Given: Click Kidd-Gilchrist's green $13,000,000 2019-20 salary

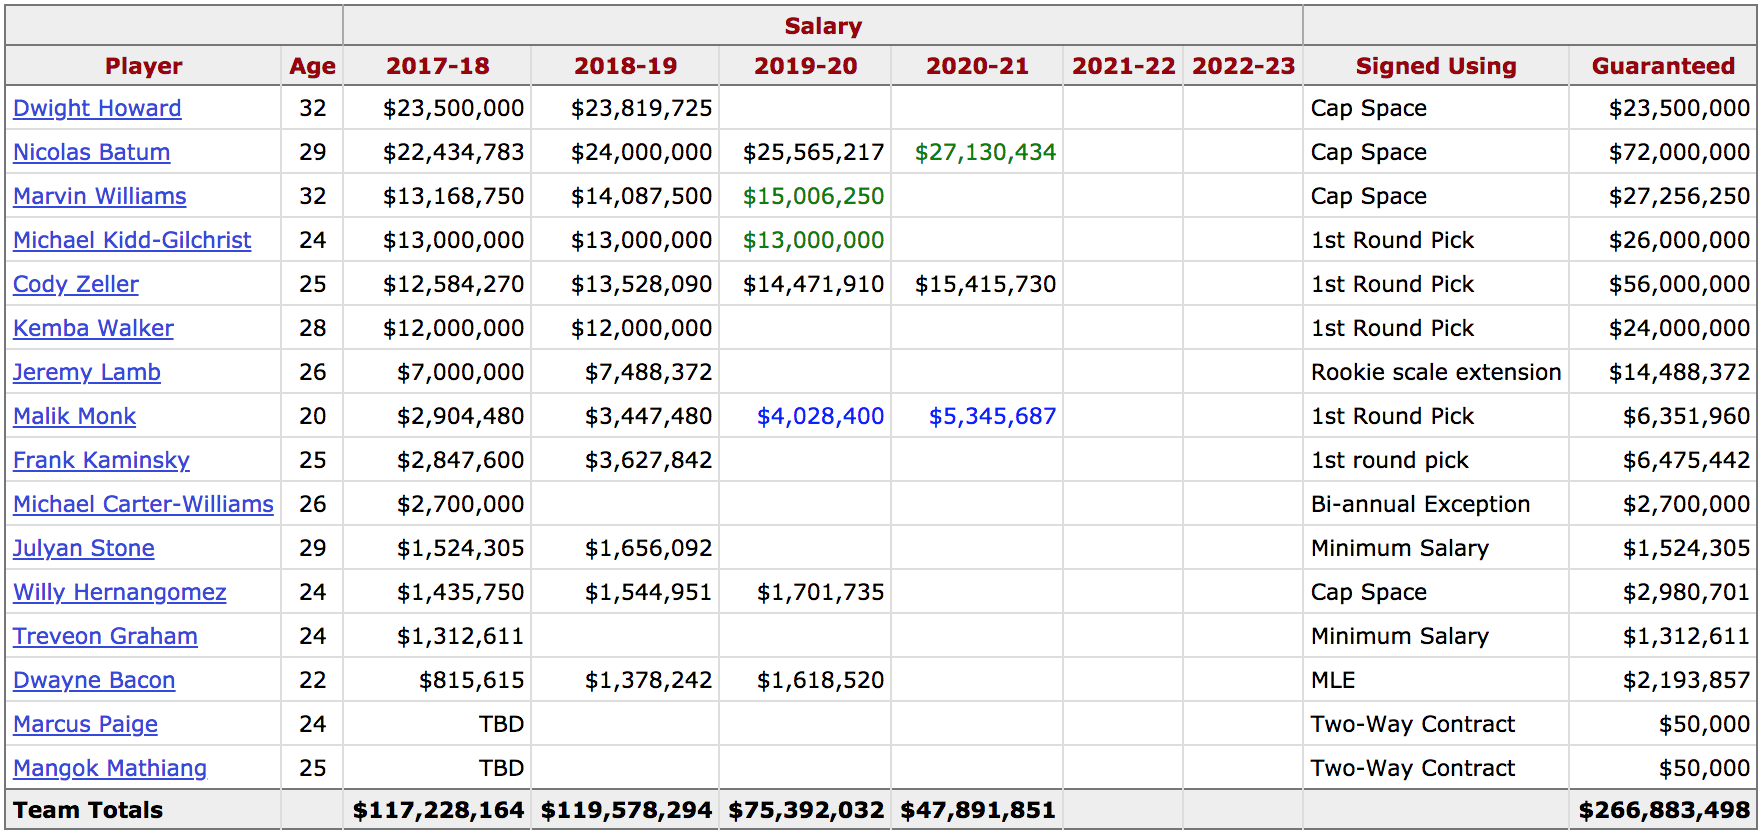Looking at the screenshot, I should point(813,240).
